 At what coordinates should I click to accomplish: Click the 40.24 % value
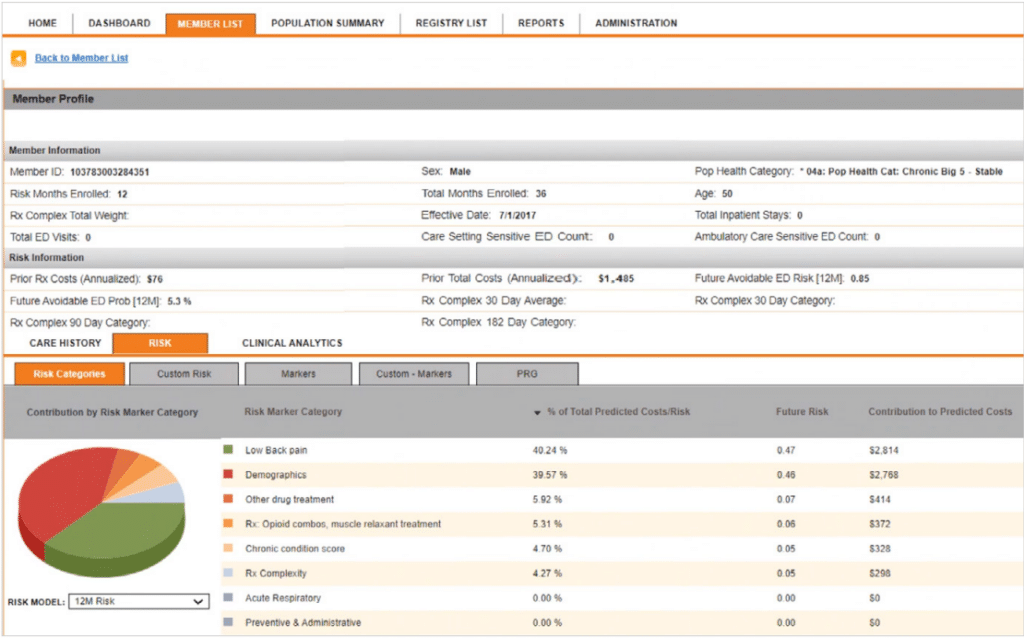tap(550, 450)
